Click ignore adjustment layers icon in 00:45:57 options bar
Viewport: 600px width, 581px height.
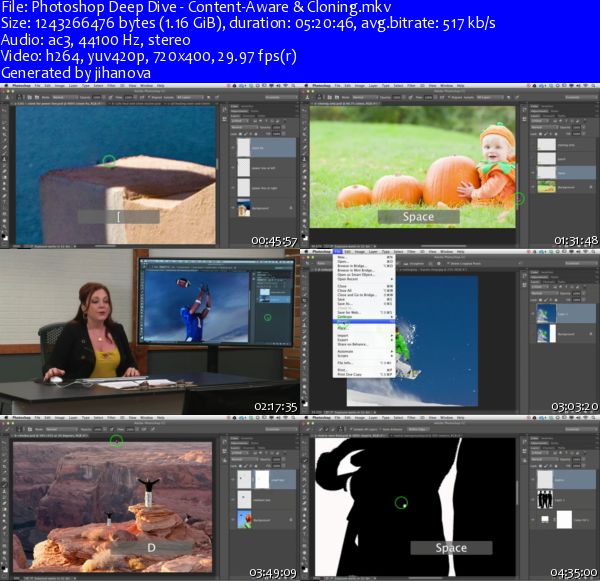pos(209,97)
